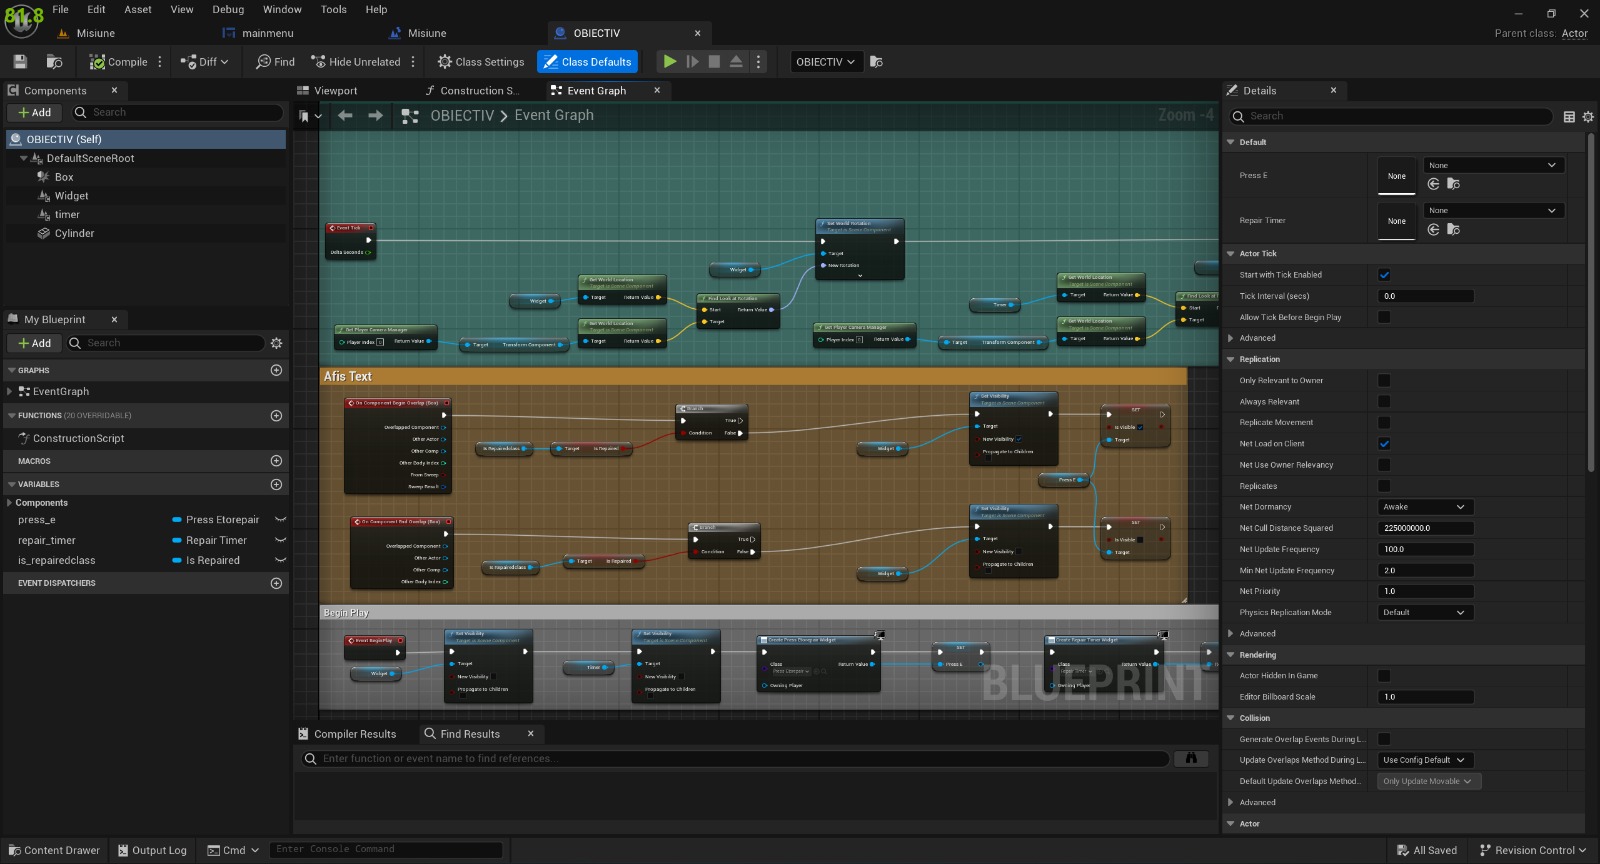Open the Asset menu
The width and height of the screenshot is (1600, 864).
(138, 9)
